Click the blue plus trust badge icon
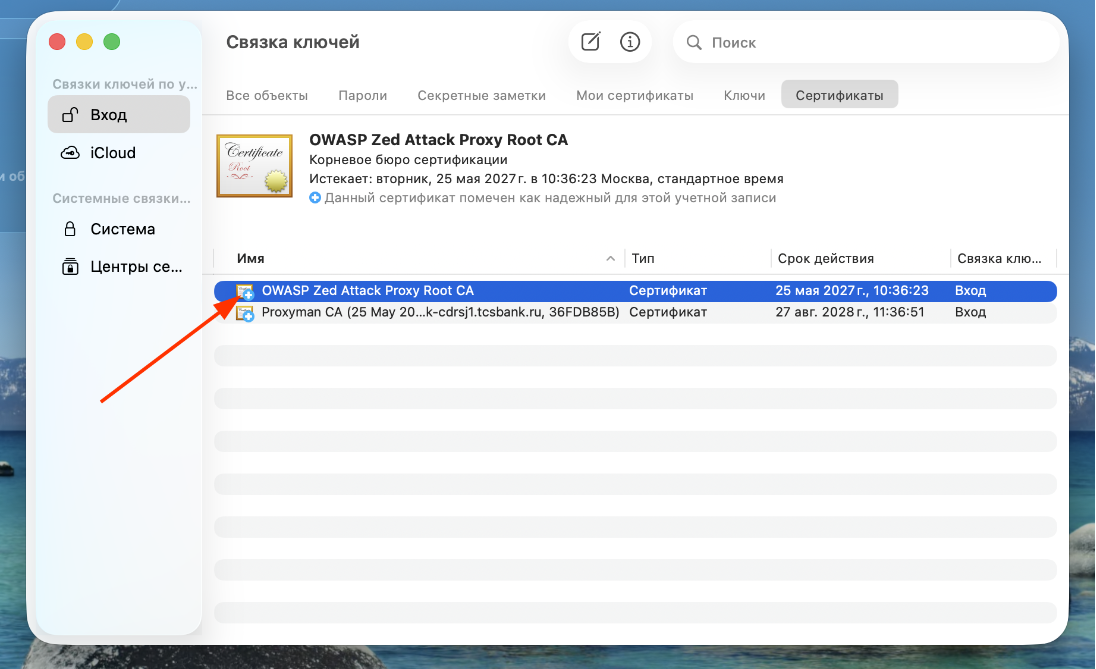 (x=315, y=198)
